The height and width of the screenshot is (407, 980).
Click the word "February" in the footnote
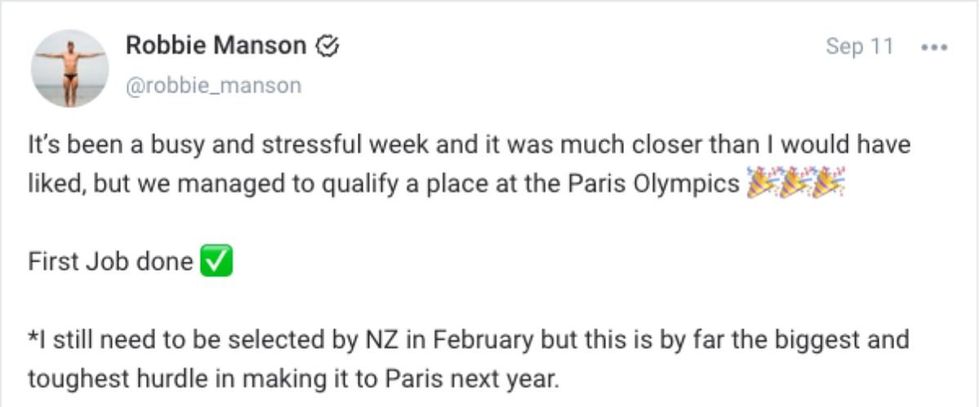click(x=479, y=340)
